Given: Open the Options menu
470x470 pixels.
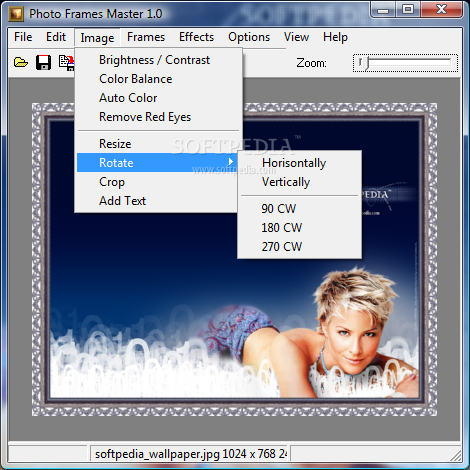Looking at the screenshot, I should coord(249,37).
